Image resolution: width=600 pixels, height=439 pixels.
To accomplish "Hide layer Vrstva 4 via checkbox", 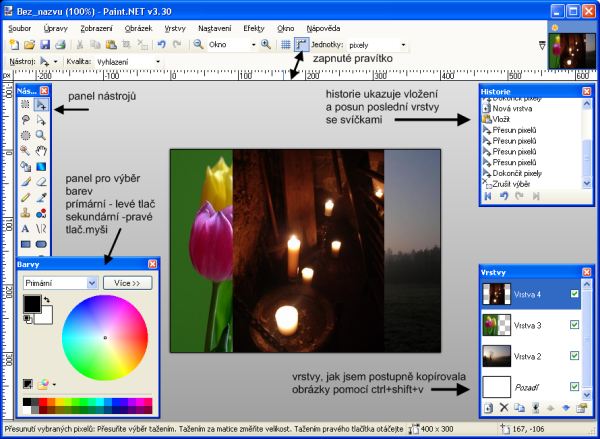I will pyautogui.click(x=573, y=294).
